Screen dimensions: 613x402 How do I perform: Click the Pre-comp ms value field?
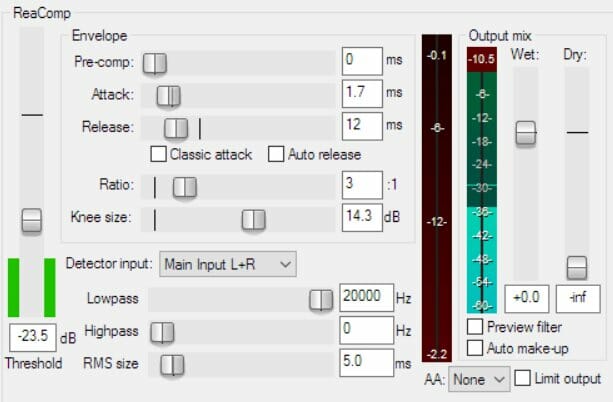click(x=362, y=61)
